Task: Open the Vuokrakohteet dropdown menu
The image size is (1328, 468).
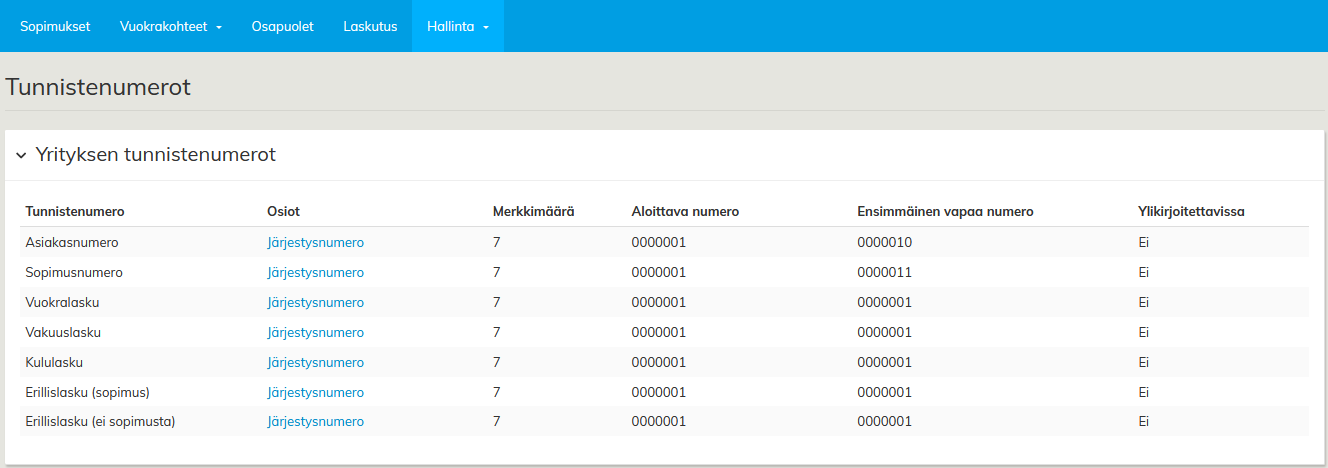Action: coord(170,27)
